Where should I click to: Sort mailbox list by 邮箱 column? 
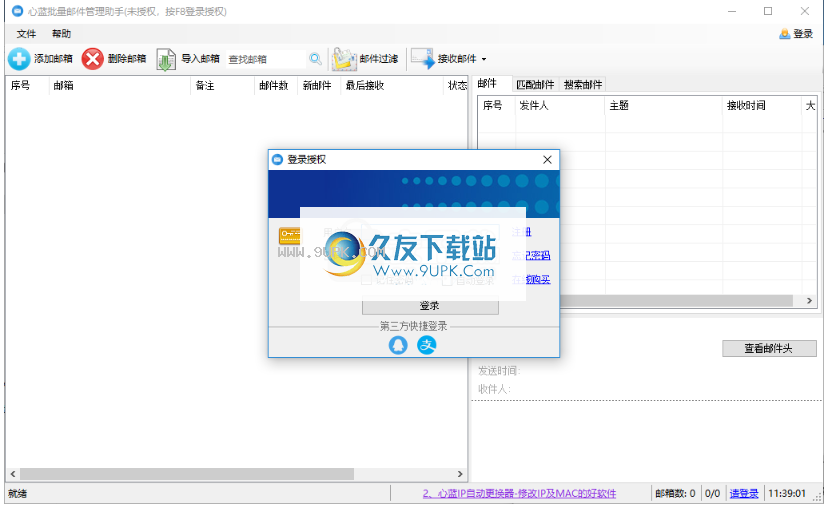click(x=63, y=85)
